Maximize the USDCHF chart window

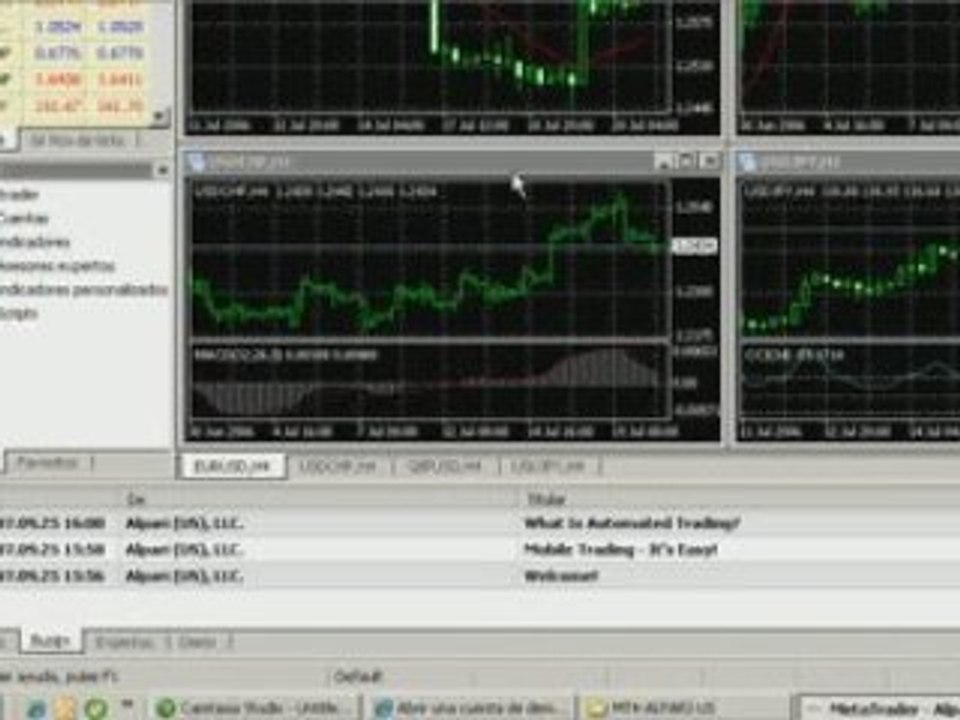coord(686,162)
